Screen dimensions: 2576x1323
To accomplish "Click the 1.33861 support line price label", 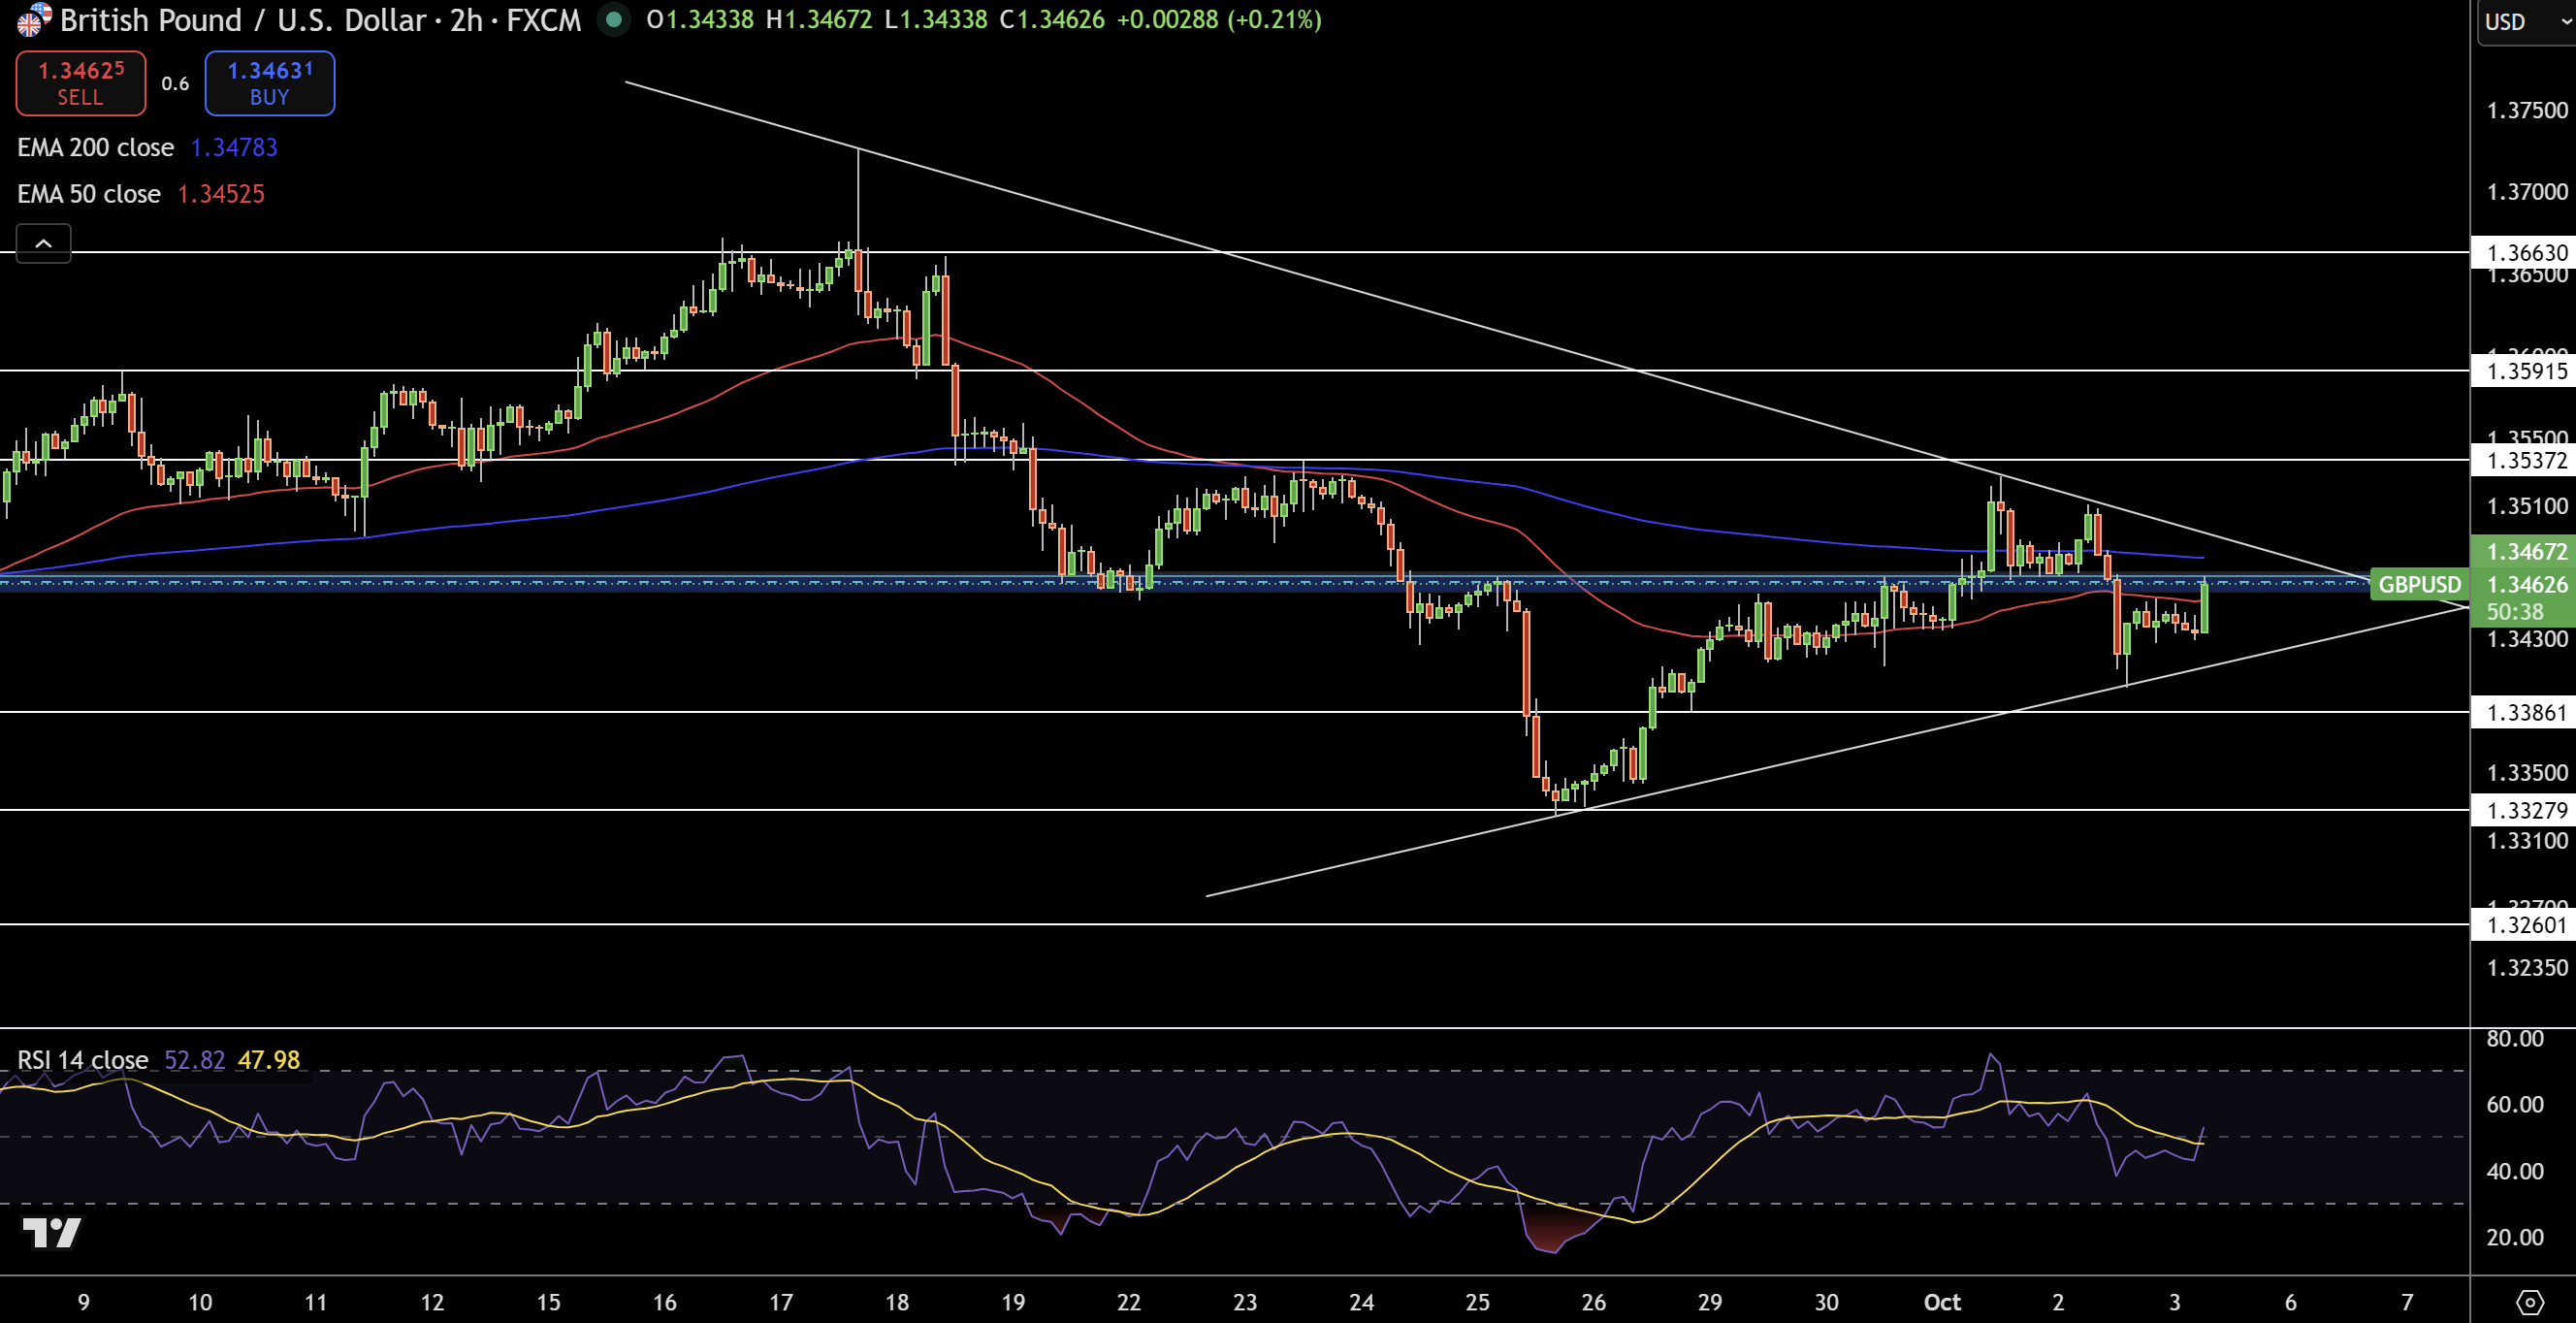I will [2526, 712].
